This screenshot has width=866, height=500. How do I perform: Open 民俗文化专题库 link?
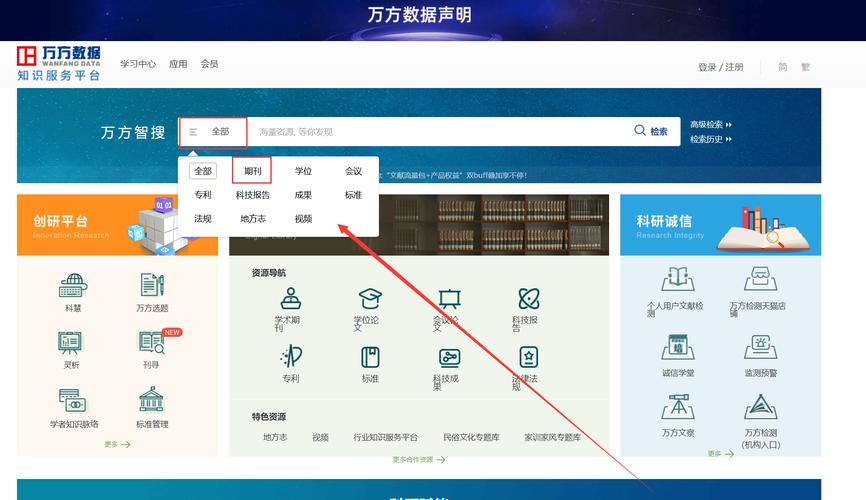point(471,437)
